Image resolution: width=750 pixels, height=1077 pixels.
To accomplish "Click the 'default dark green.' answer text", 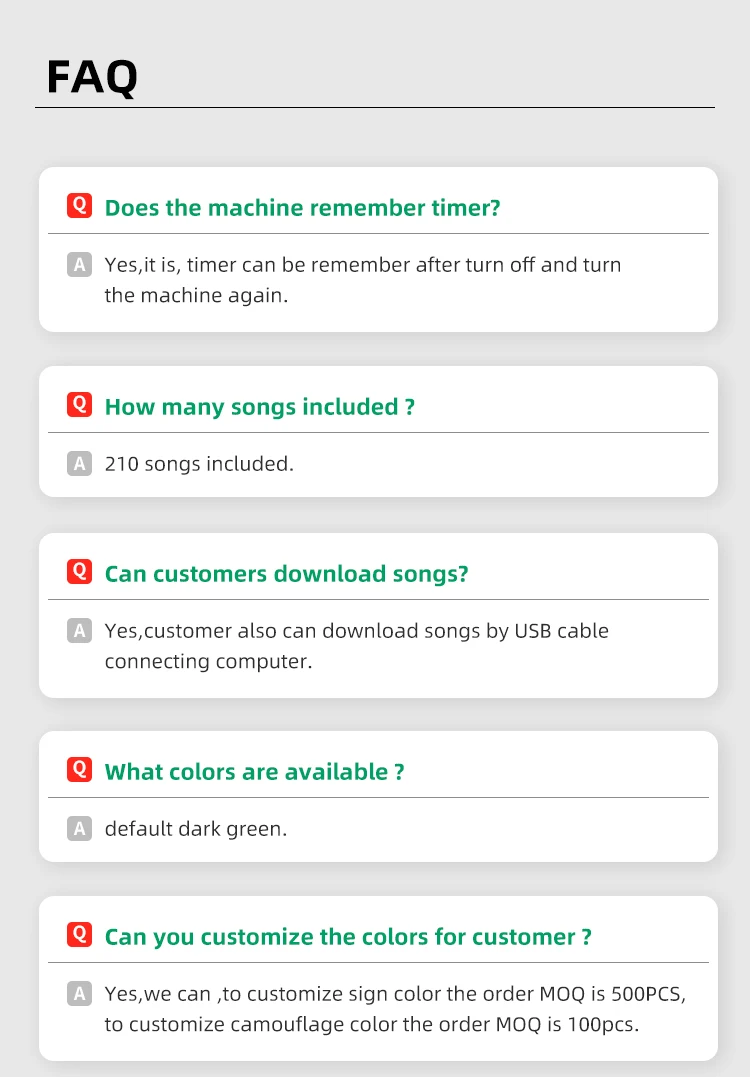I will coord(195,829).
